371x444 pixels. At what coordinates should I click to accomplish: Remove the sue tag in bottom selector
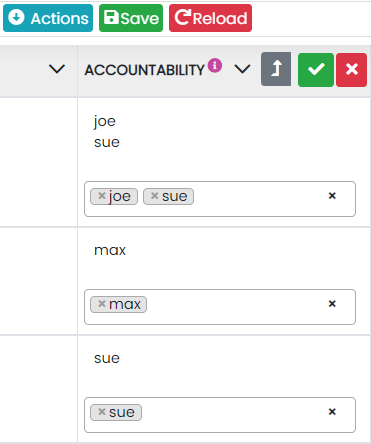pyautogui.click(x=102, y=412)
